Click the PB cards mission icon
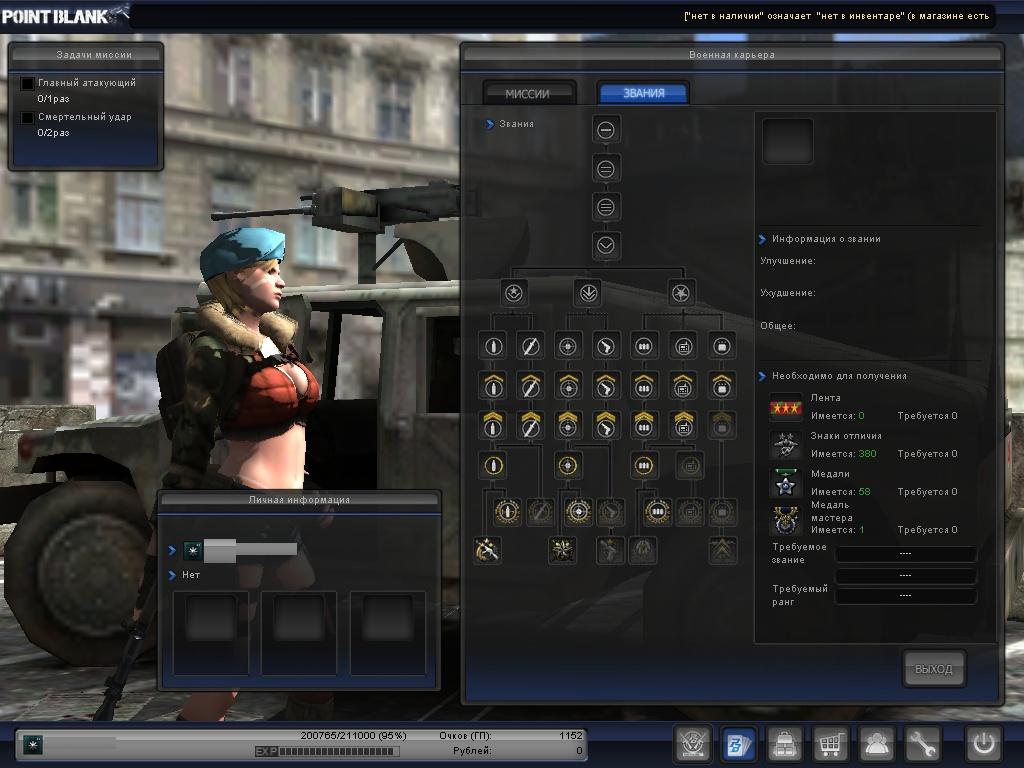1024x768 pixels. 739,745
